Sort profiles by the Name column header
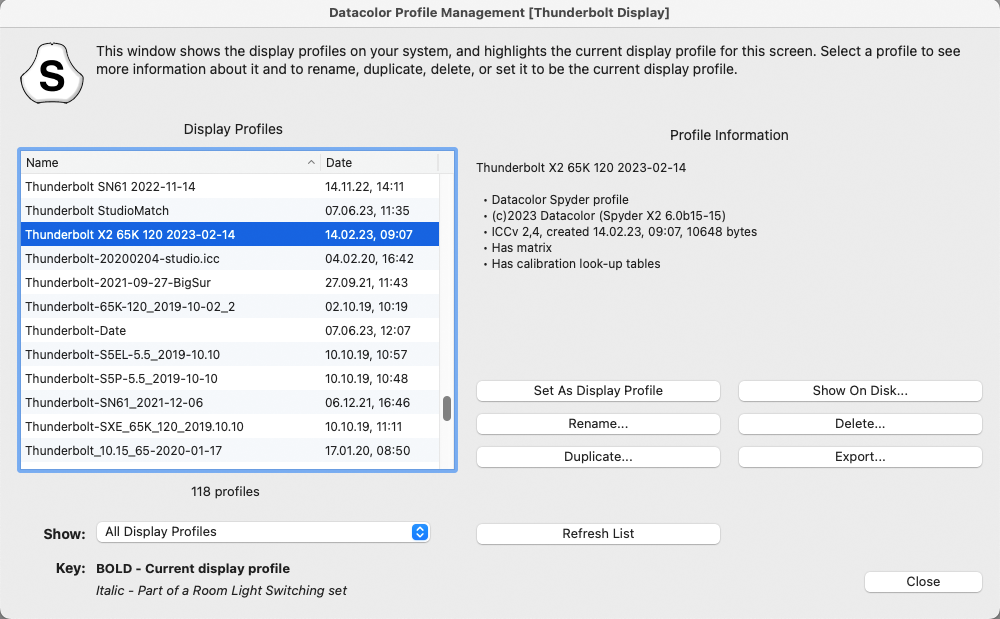 [170, 163]
